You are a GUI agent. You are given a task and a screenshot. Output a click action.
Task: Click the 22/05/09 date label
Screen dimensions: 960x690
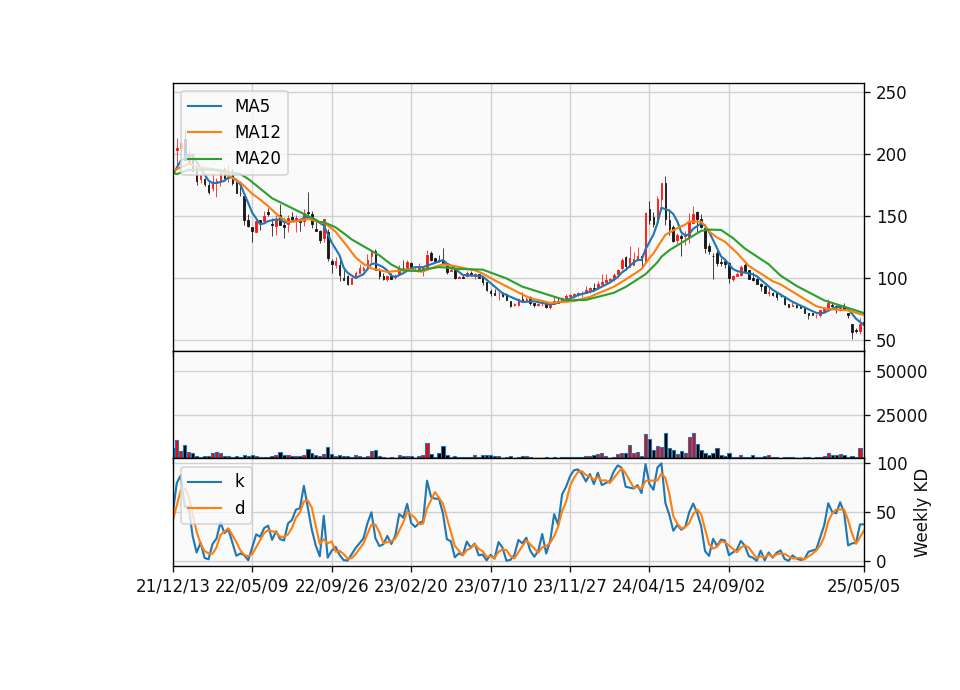[252, 586]
